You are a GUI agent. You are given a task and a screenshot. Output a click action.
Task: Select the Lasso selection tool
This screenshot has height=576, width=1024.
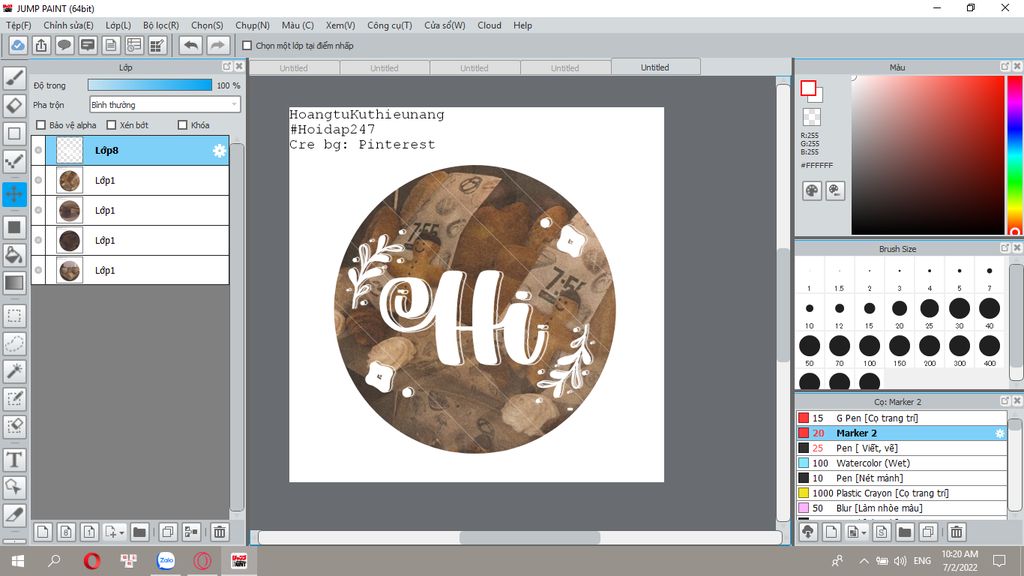point(14,344)
